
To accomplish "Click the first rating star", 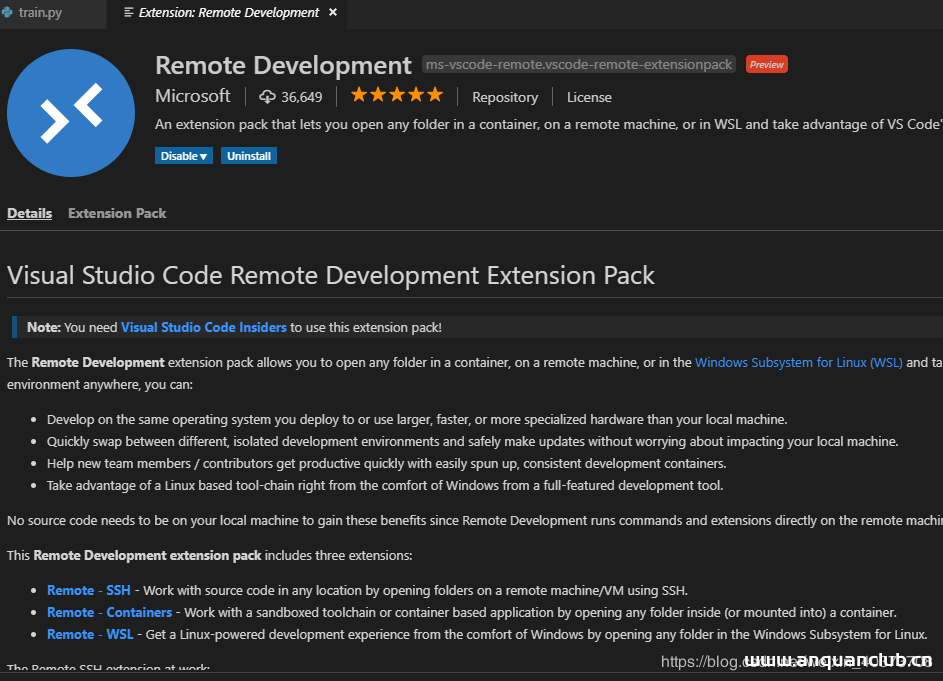I will 356,94.
